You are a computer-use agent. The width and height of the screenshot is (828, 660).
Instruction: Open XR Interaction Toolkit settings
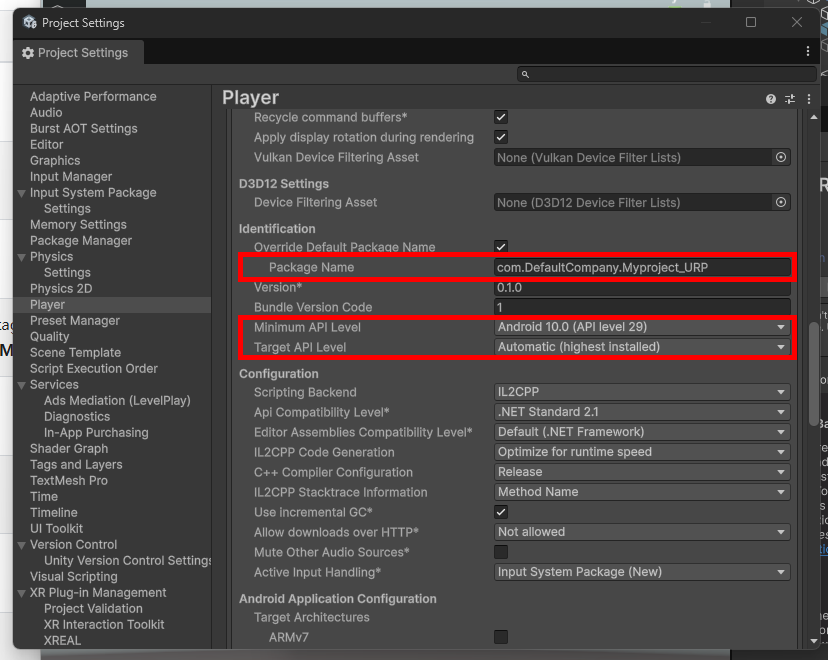point(104,625)
